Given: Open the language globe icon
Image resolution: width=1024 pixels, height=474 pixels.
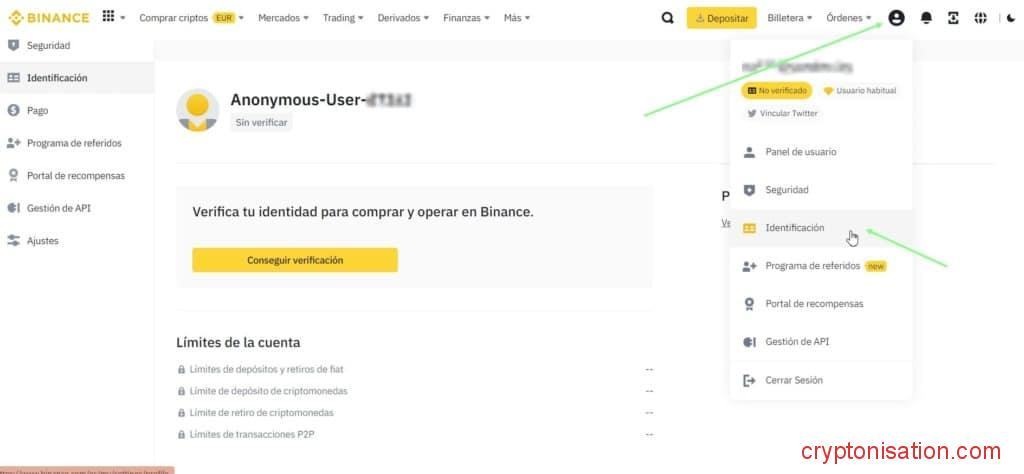Looking at the screenshot, I should (980, 18).
